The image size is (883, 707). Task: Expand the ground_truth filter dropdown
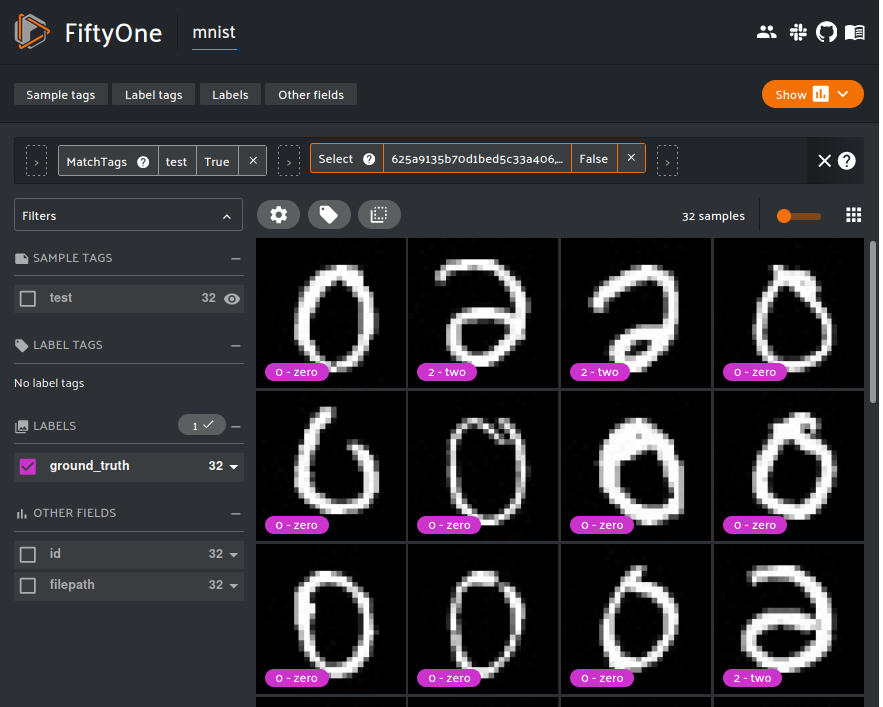pyautogui.click(x=234, y=466)
